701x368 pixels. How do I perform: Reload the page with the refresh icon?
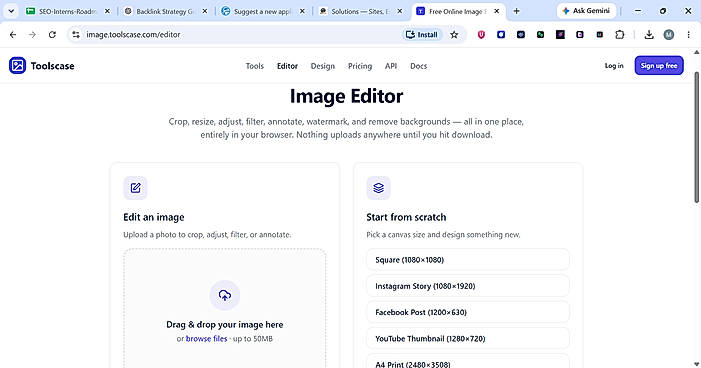[52, 34]
